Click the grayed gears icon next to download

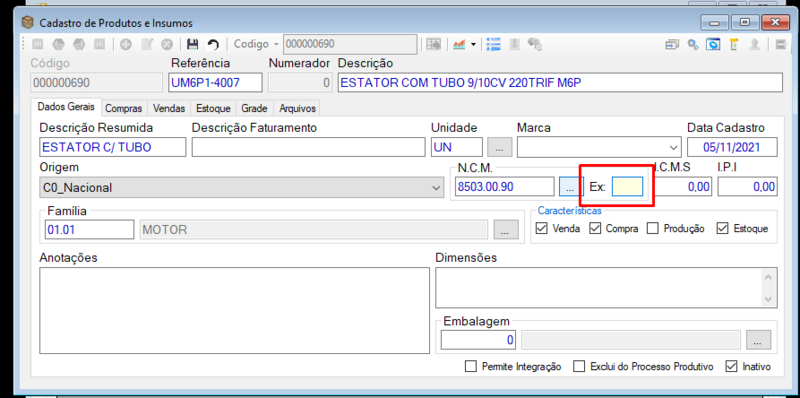pyautogui.click(x=534, y=44)
